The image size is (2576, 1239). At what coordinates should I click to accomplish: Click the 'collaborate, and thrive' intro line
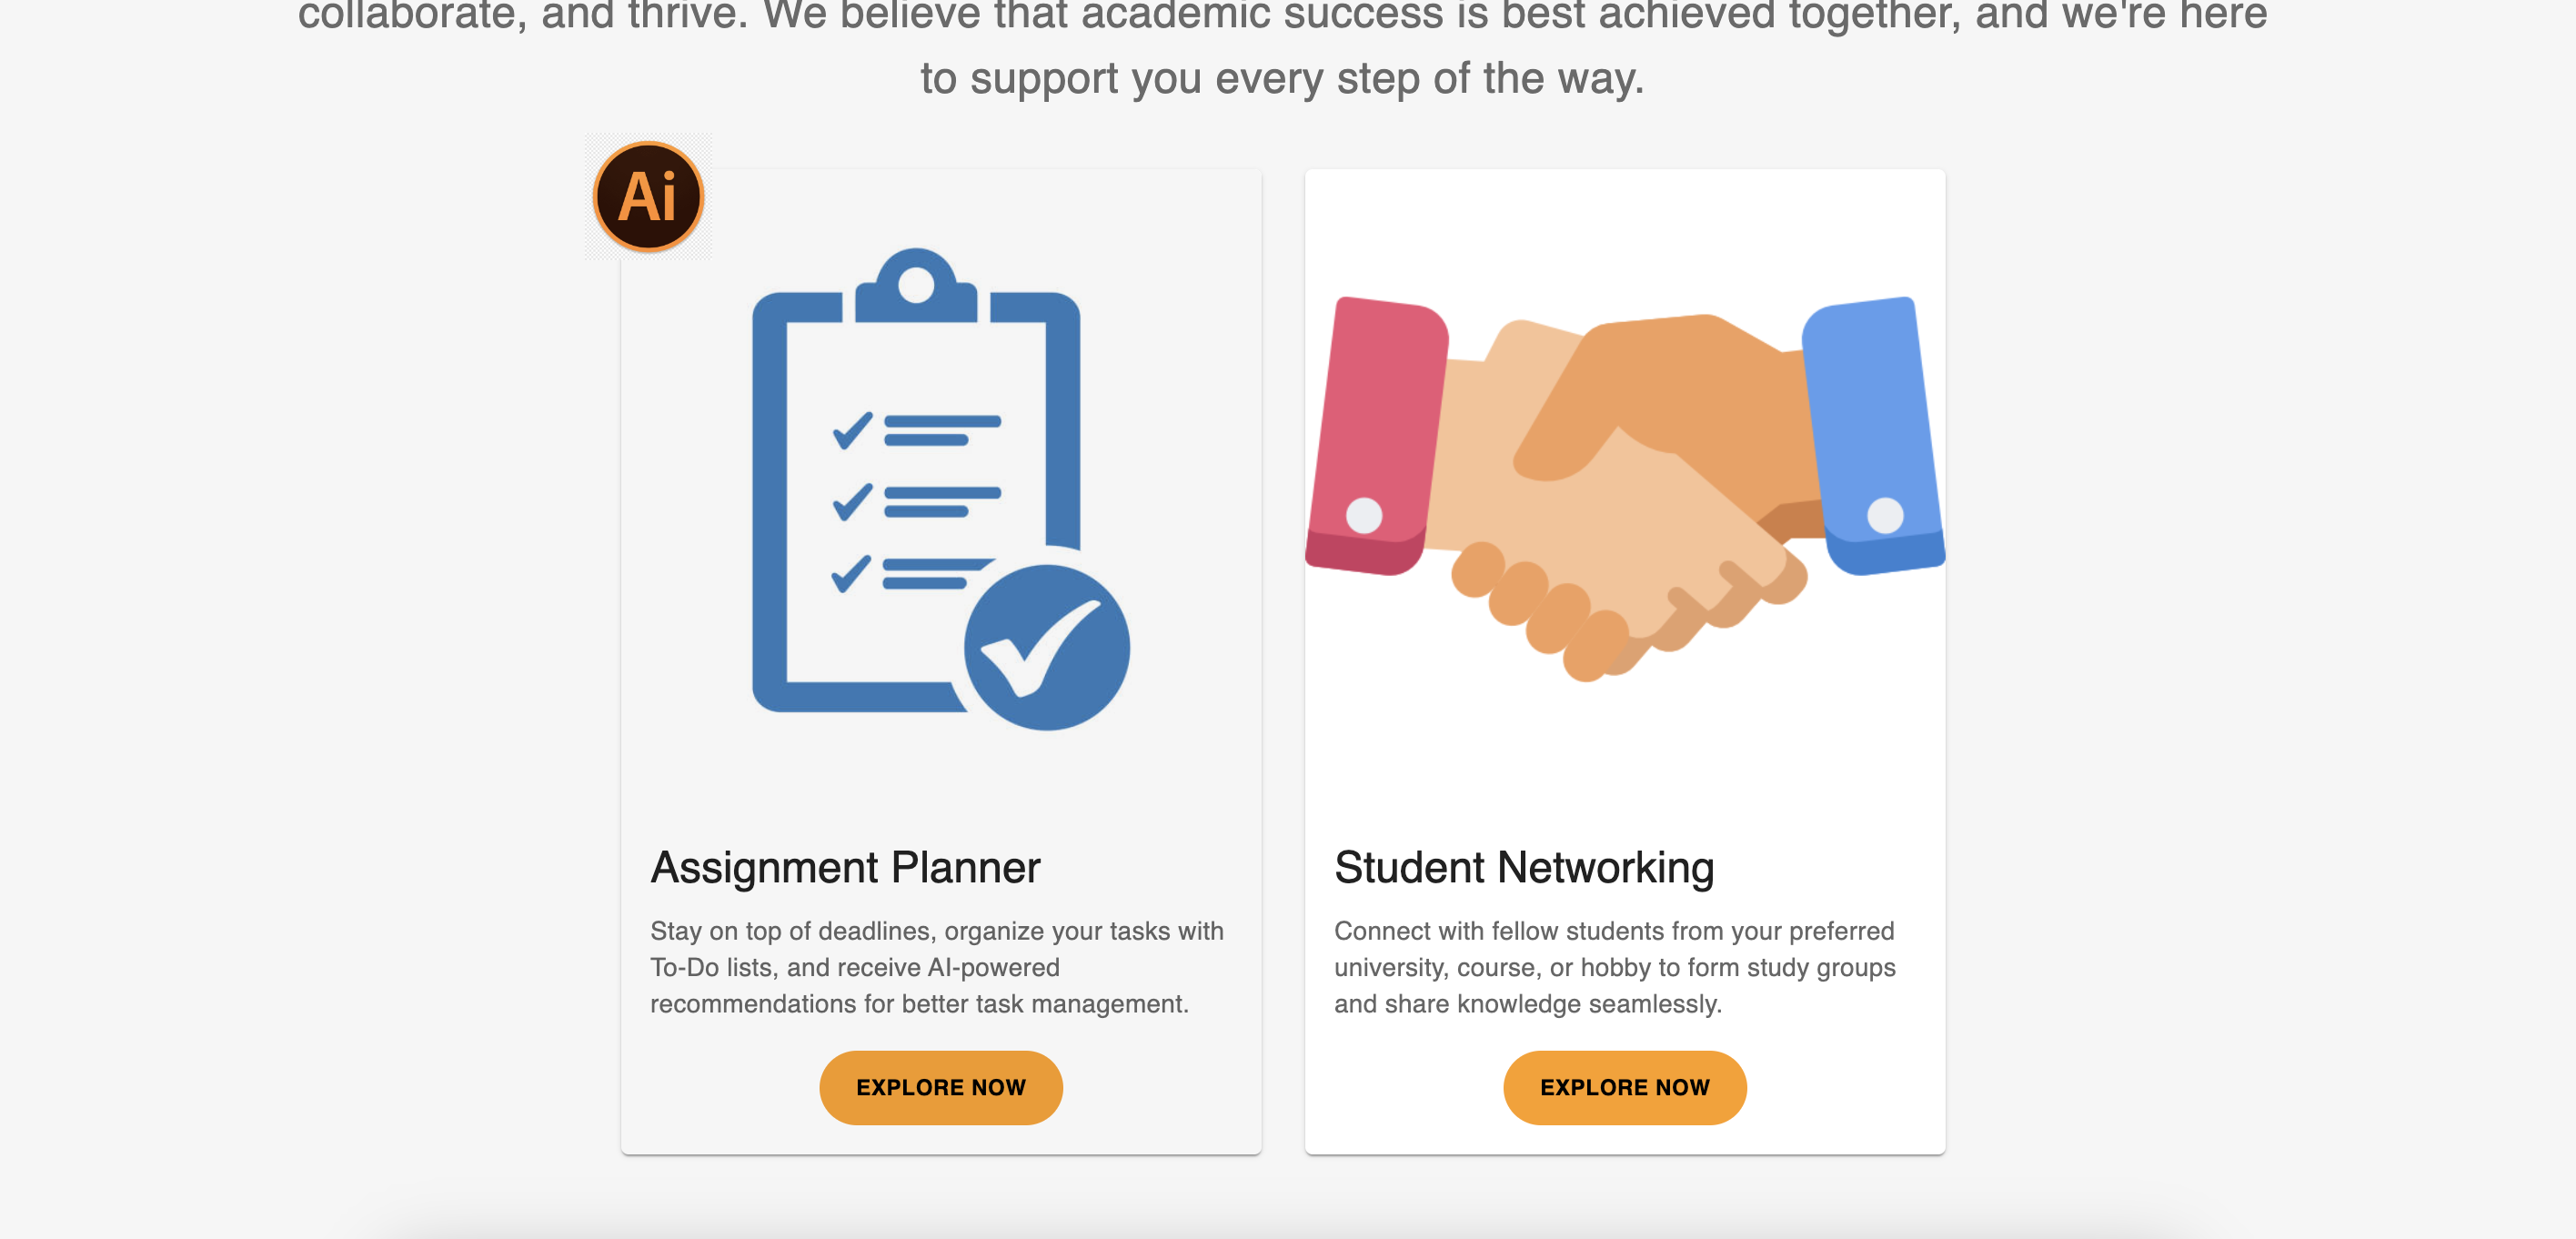1282,15
